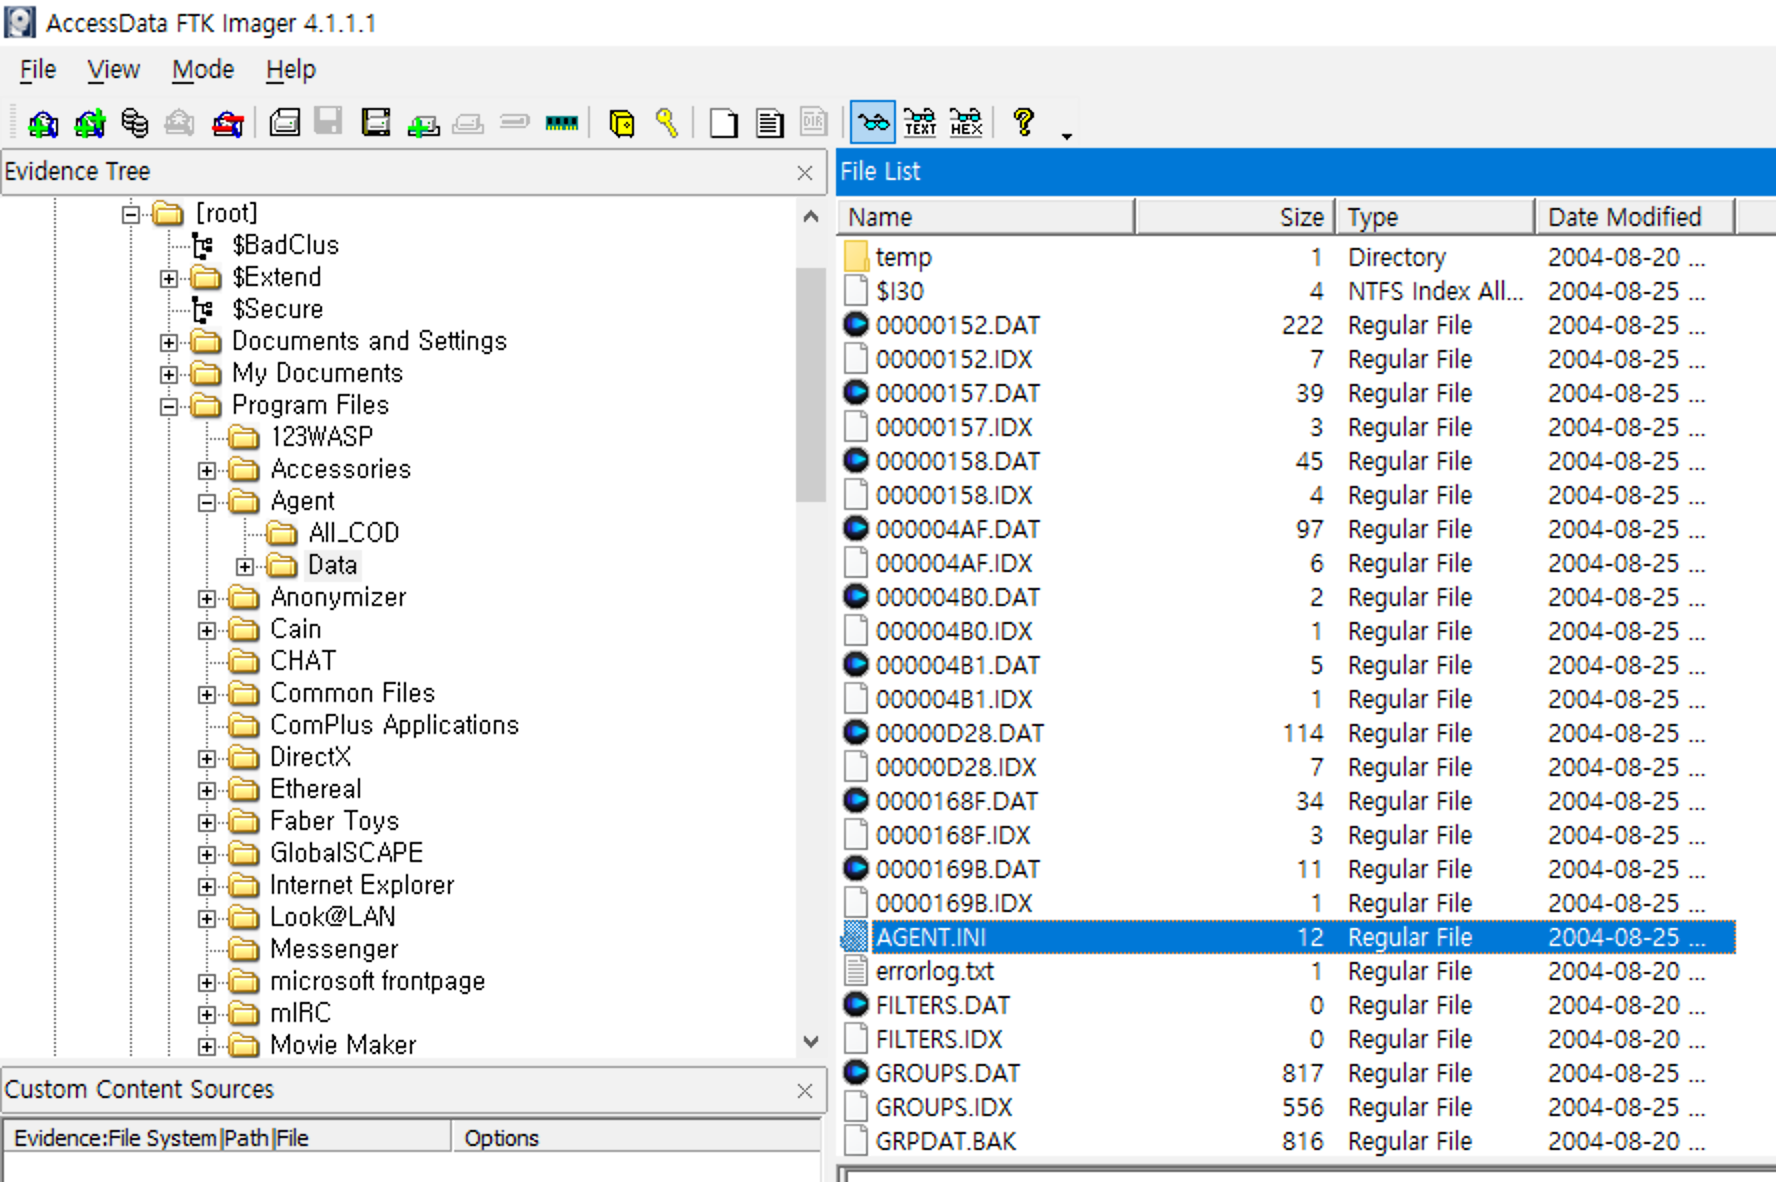The width and height of the screenshot is (1776, 1182).
Task: Select the AGENT.INI file row
Action: pos(1288,937)
